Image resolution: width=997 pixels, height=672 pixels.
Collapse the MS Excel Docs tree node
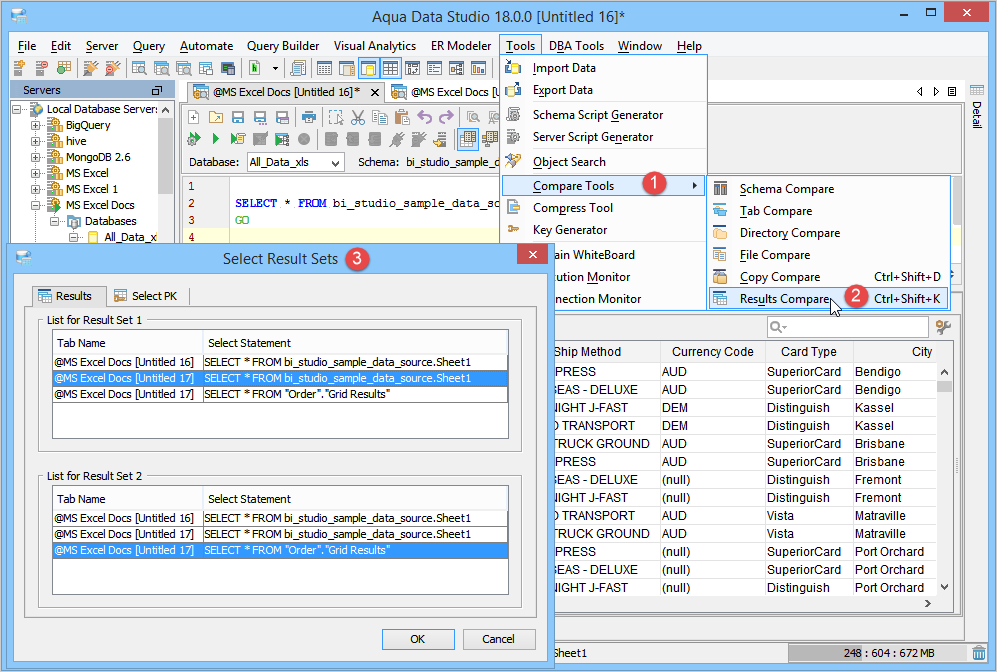pyautogui.click(x=36, y=205)
